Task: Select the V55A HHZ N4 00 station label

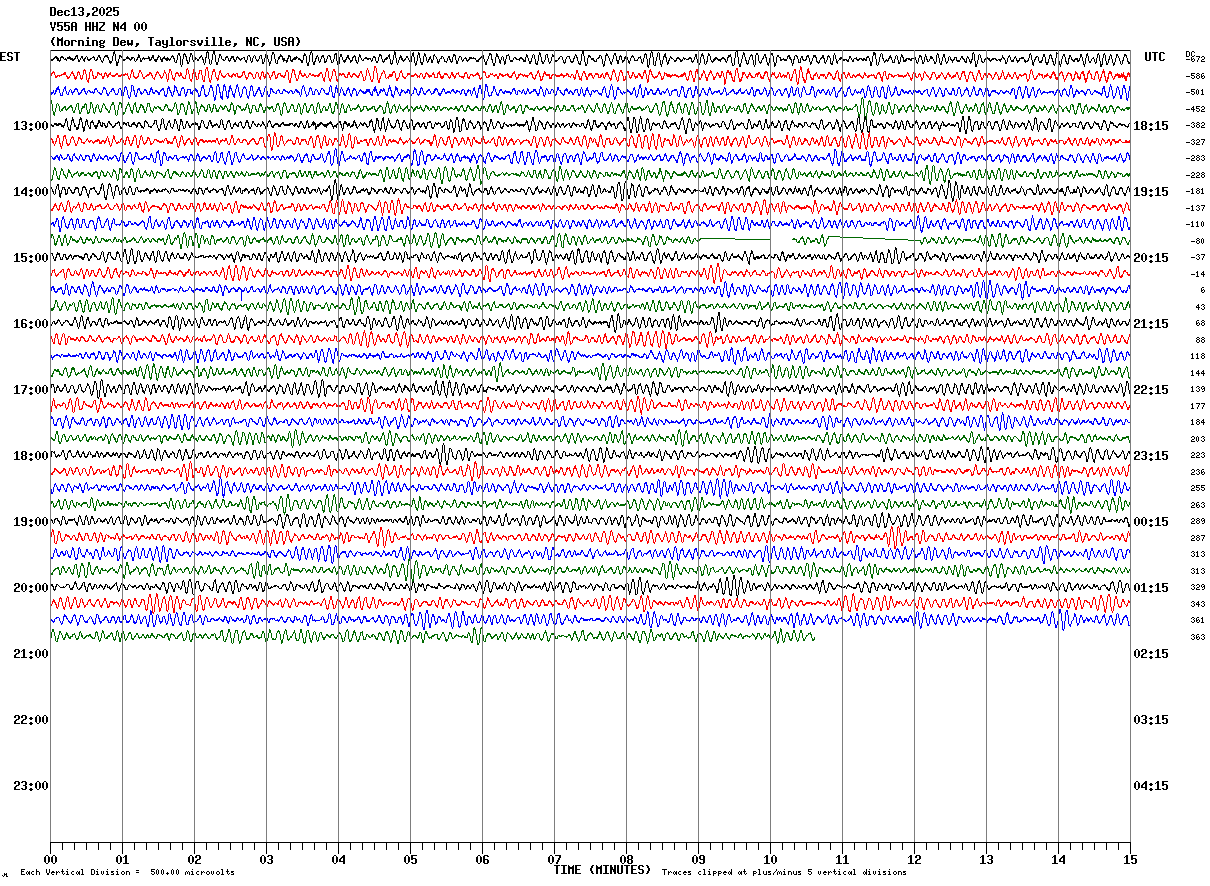Action: pyautogui.click(x=99, y=27)
